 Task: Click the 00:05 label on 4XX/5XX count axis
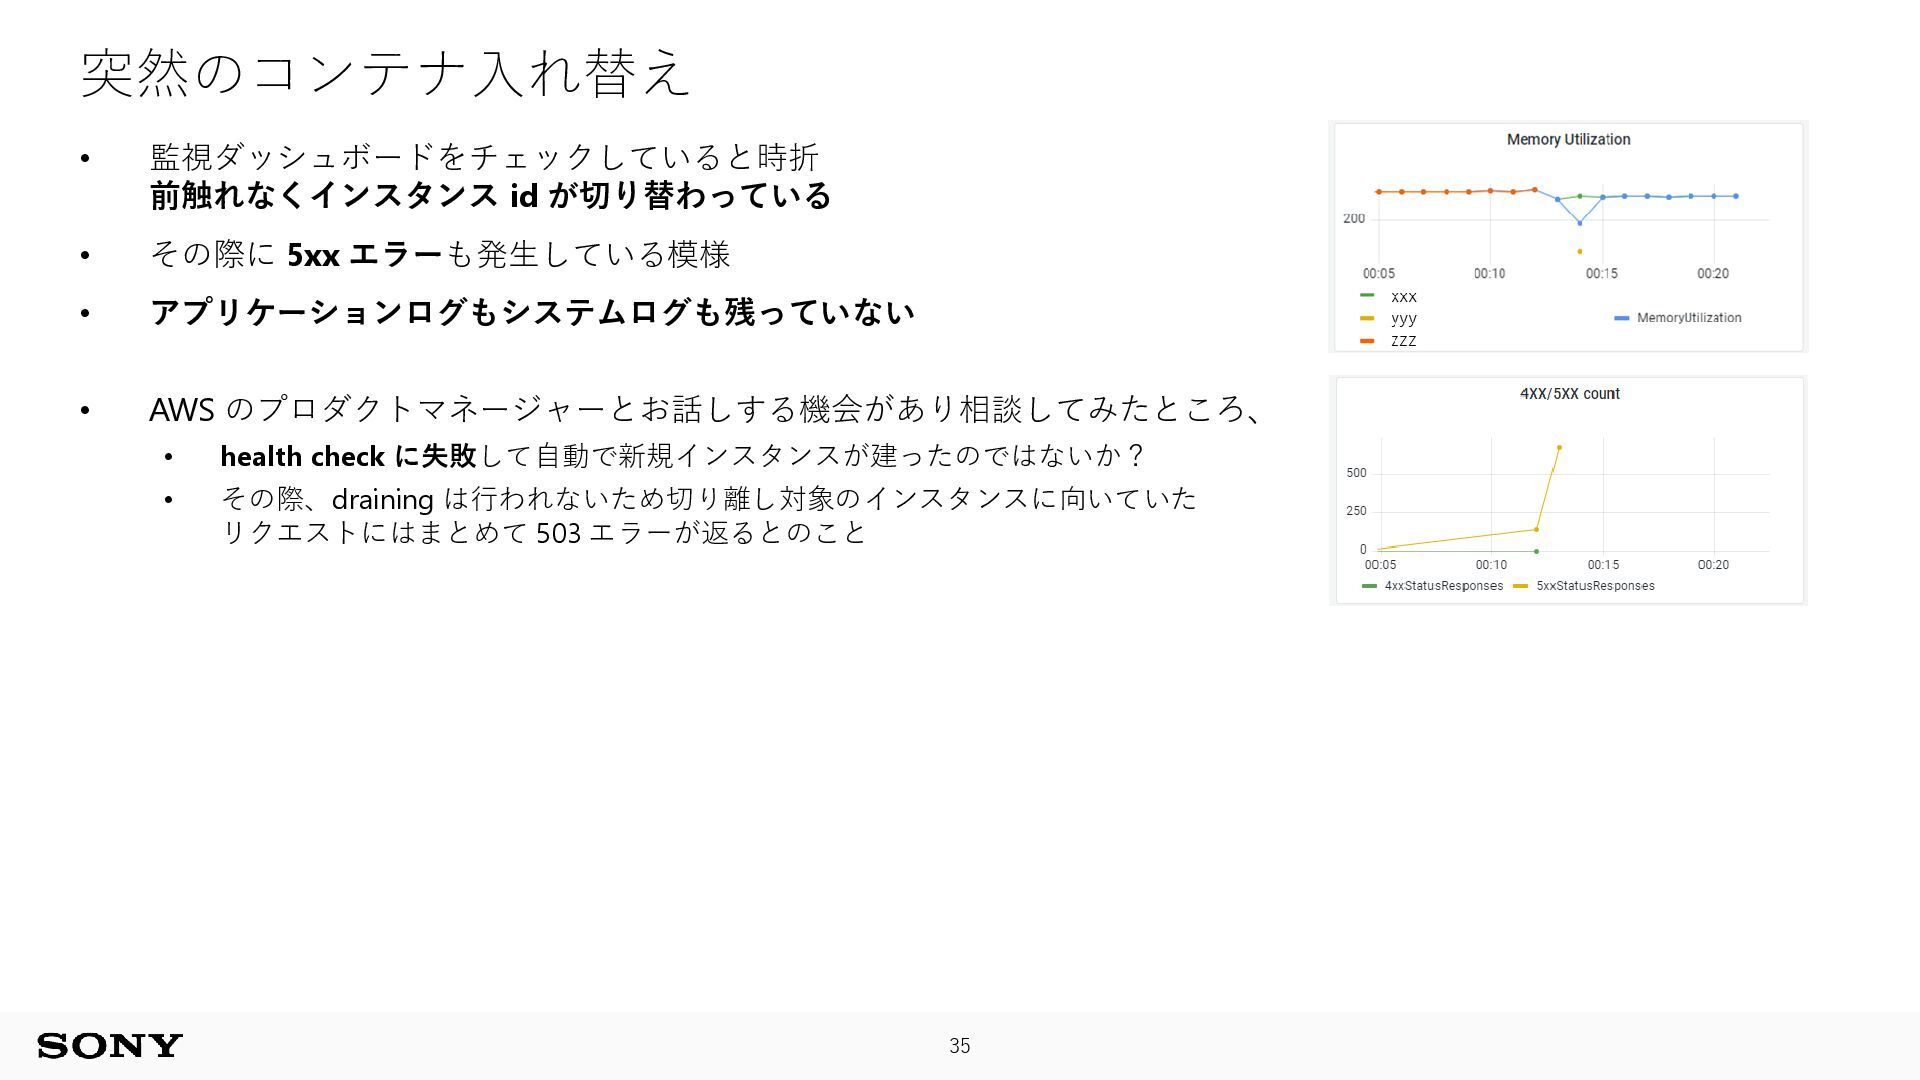coord(1380,565)
